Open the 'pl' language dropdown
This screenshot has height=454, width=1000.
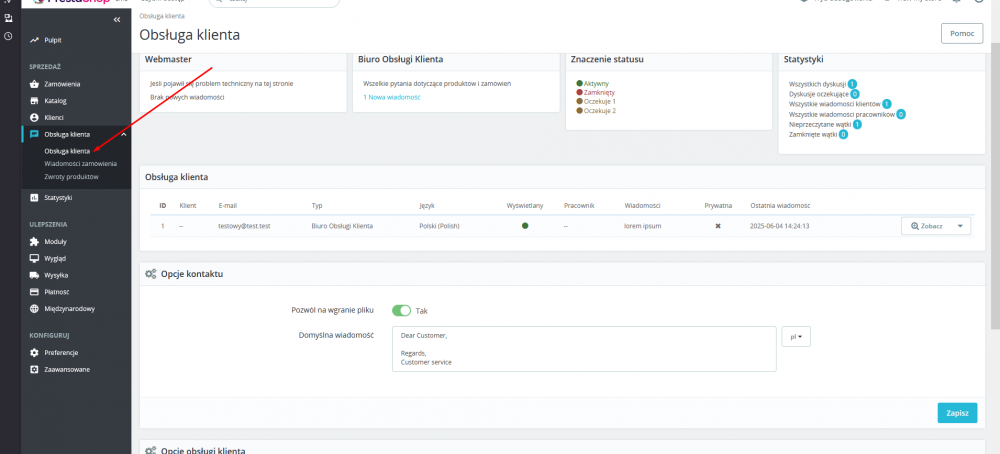click(x=797, y=337)
